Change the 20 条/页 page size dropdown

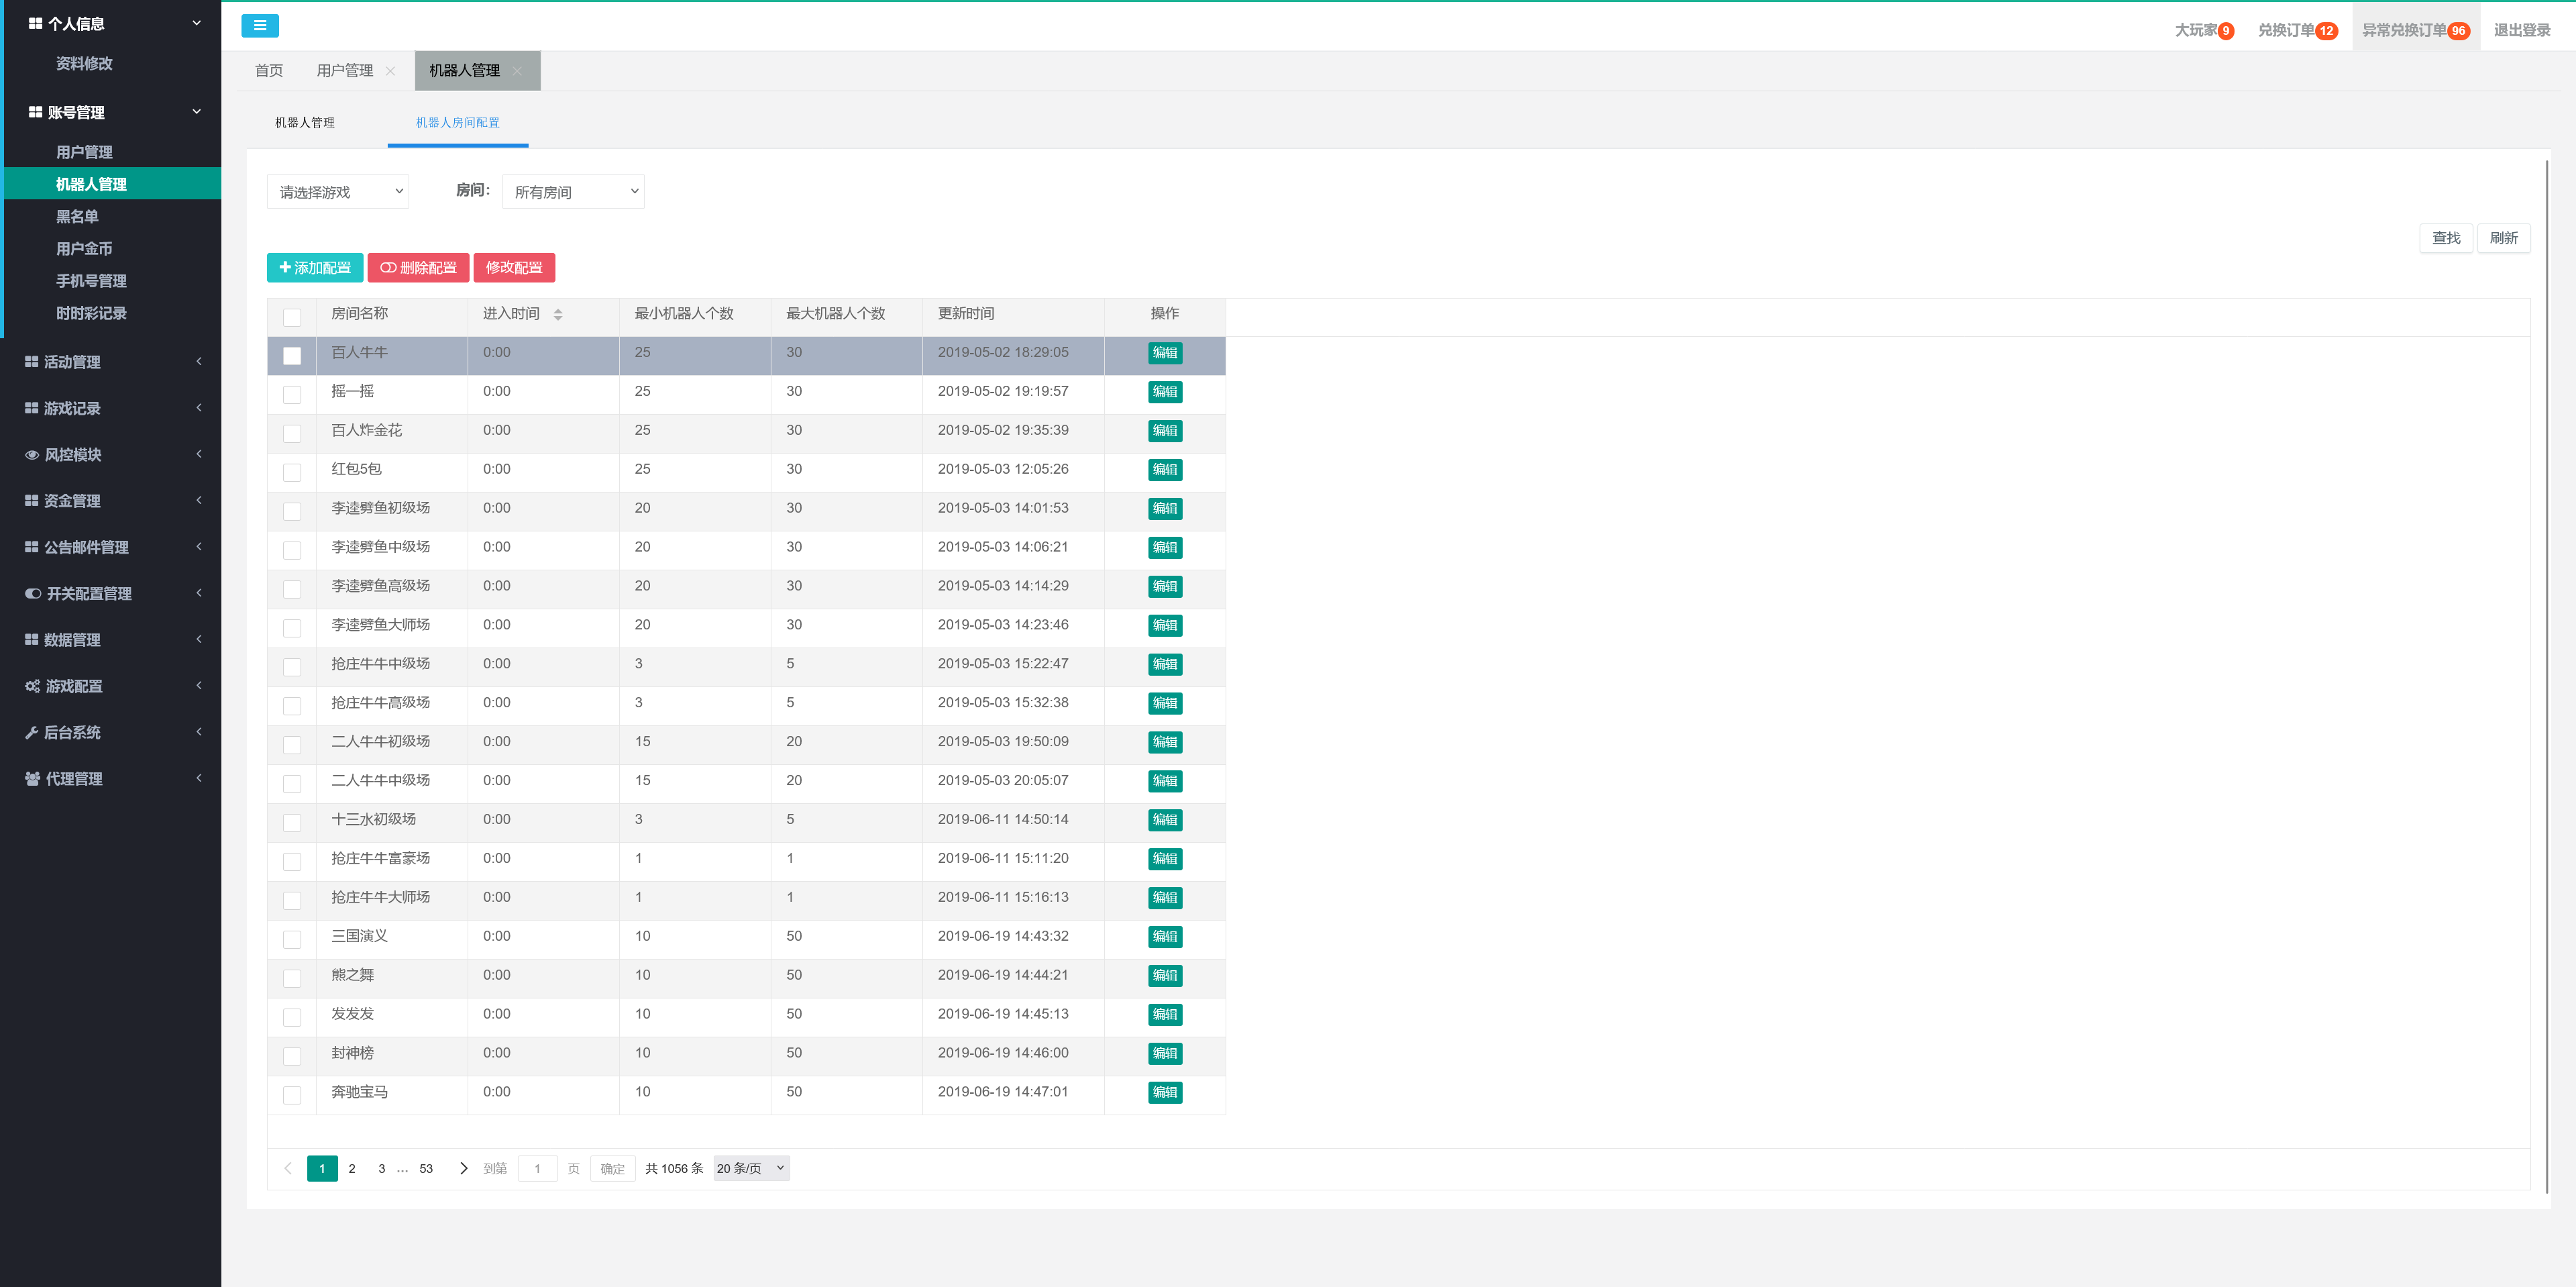pyautogui.click(x=751, y=1168)
